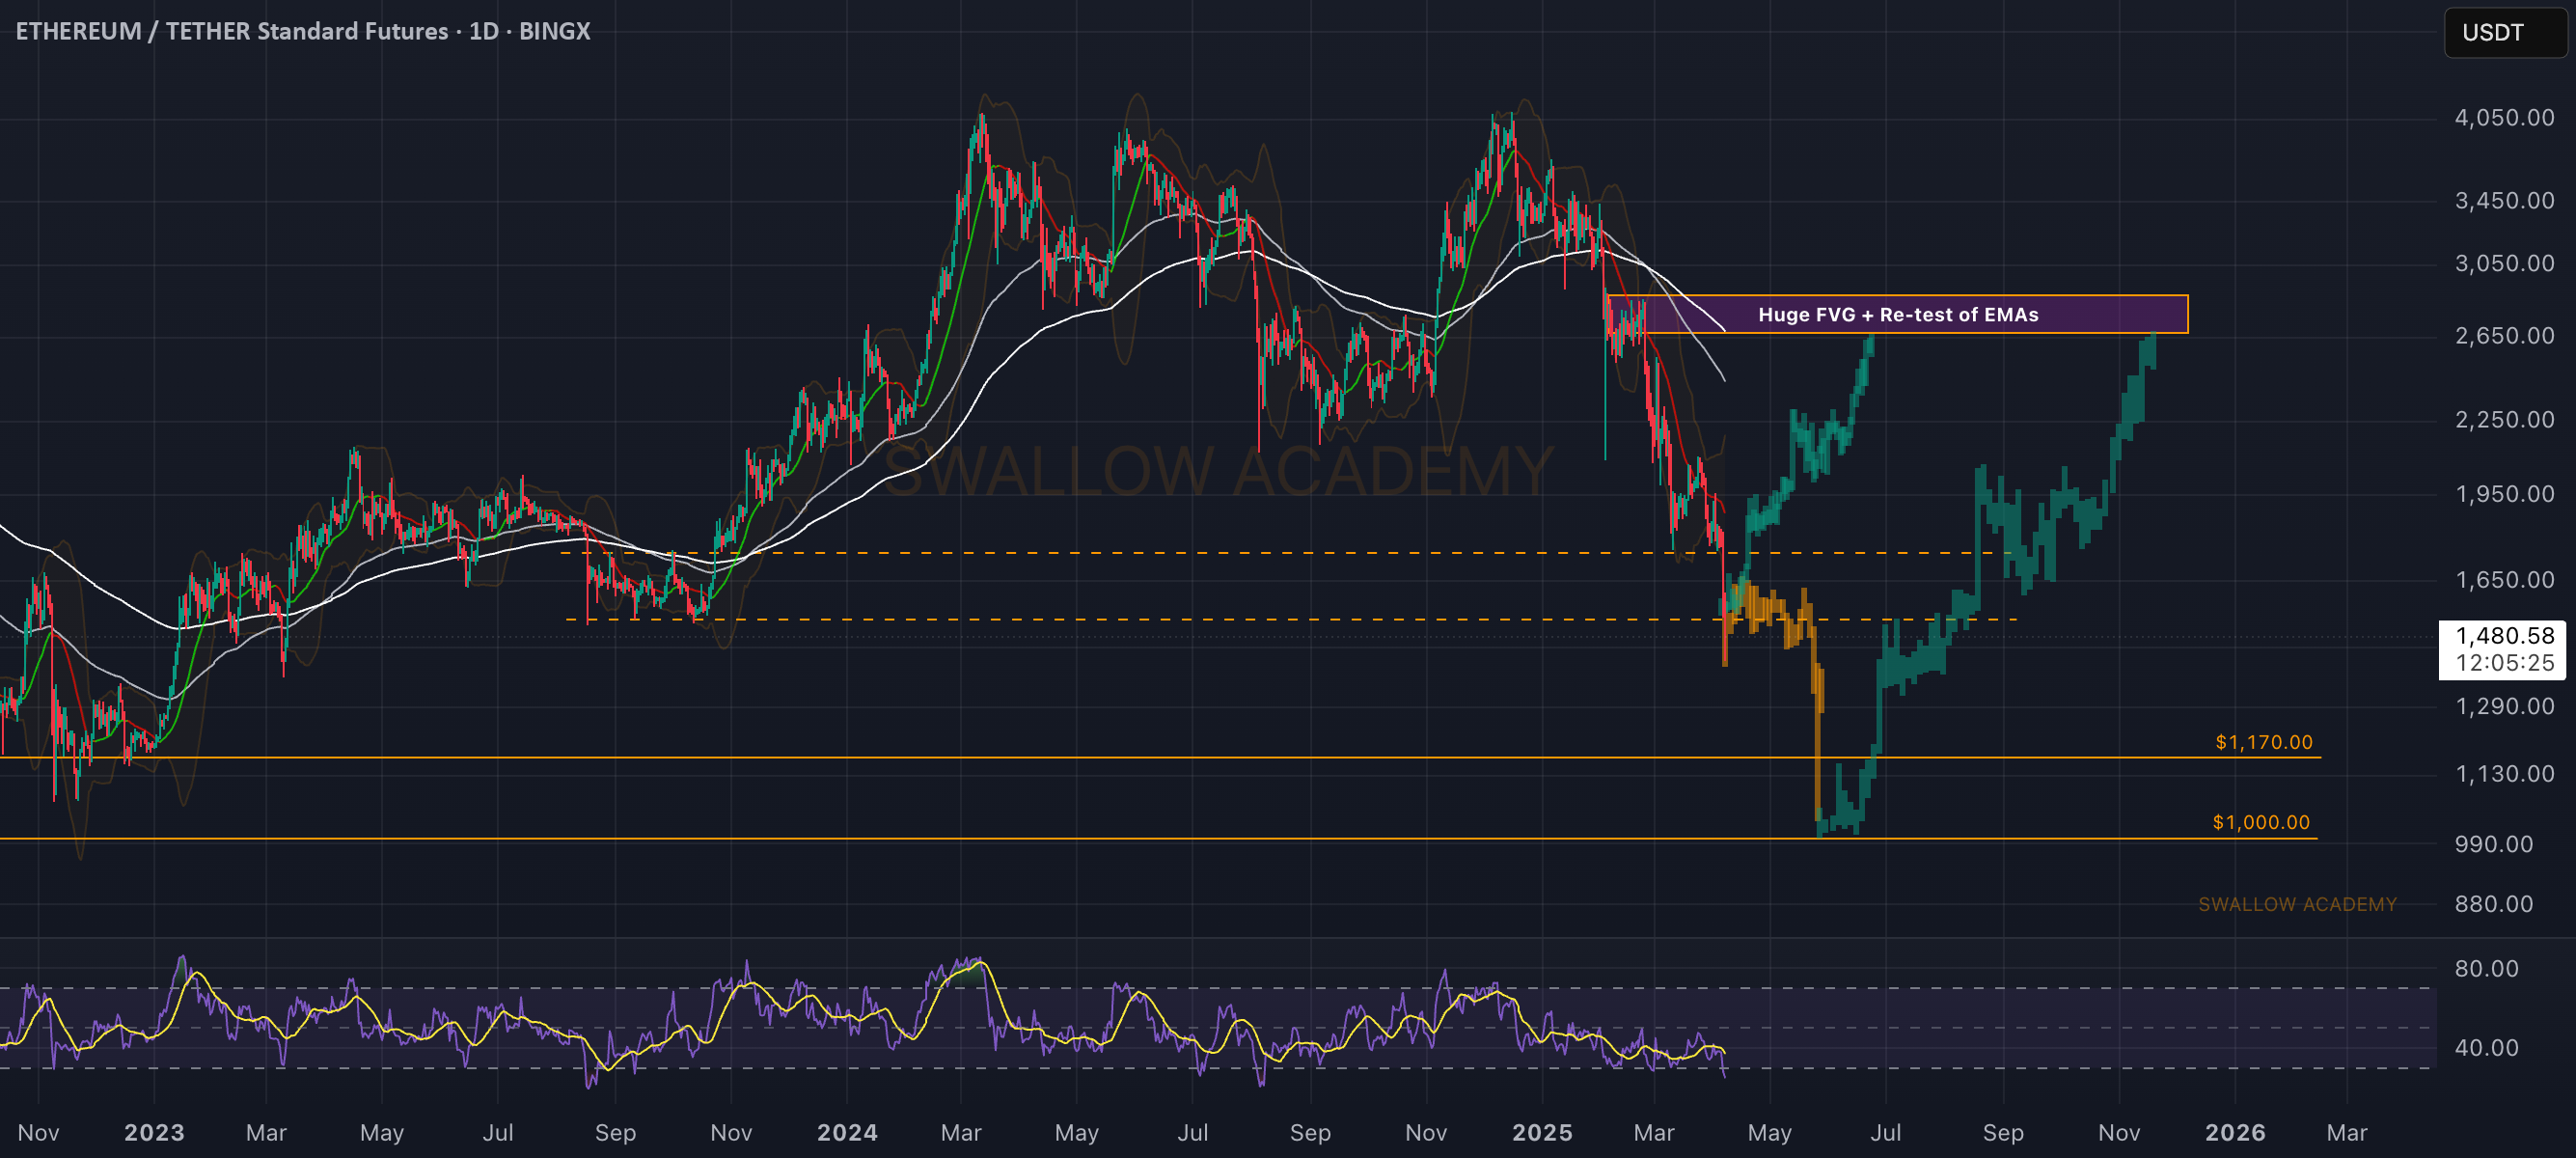The height and width of the screenshot is (1158, 2576).
Task: Select the lower dashed orange horizontal line
Action: click(1290, 620)
